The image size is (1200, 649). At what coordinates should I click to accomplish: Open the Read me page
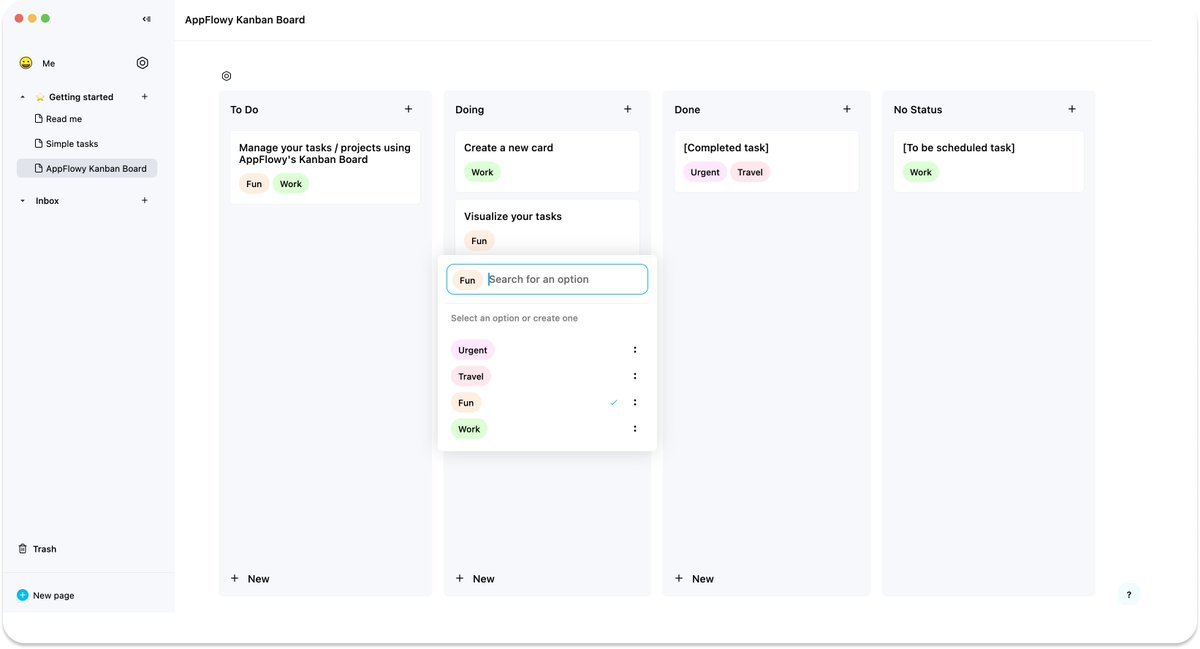[x=63, y=119]
